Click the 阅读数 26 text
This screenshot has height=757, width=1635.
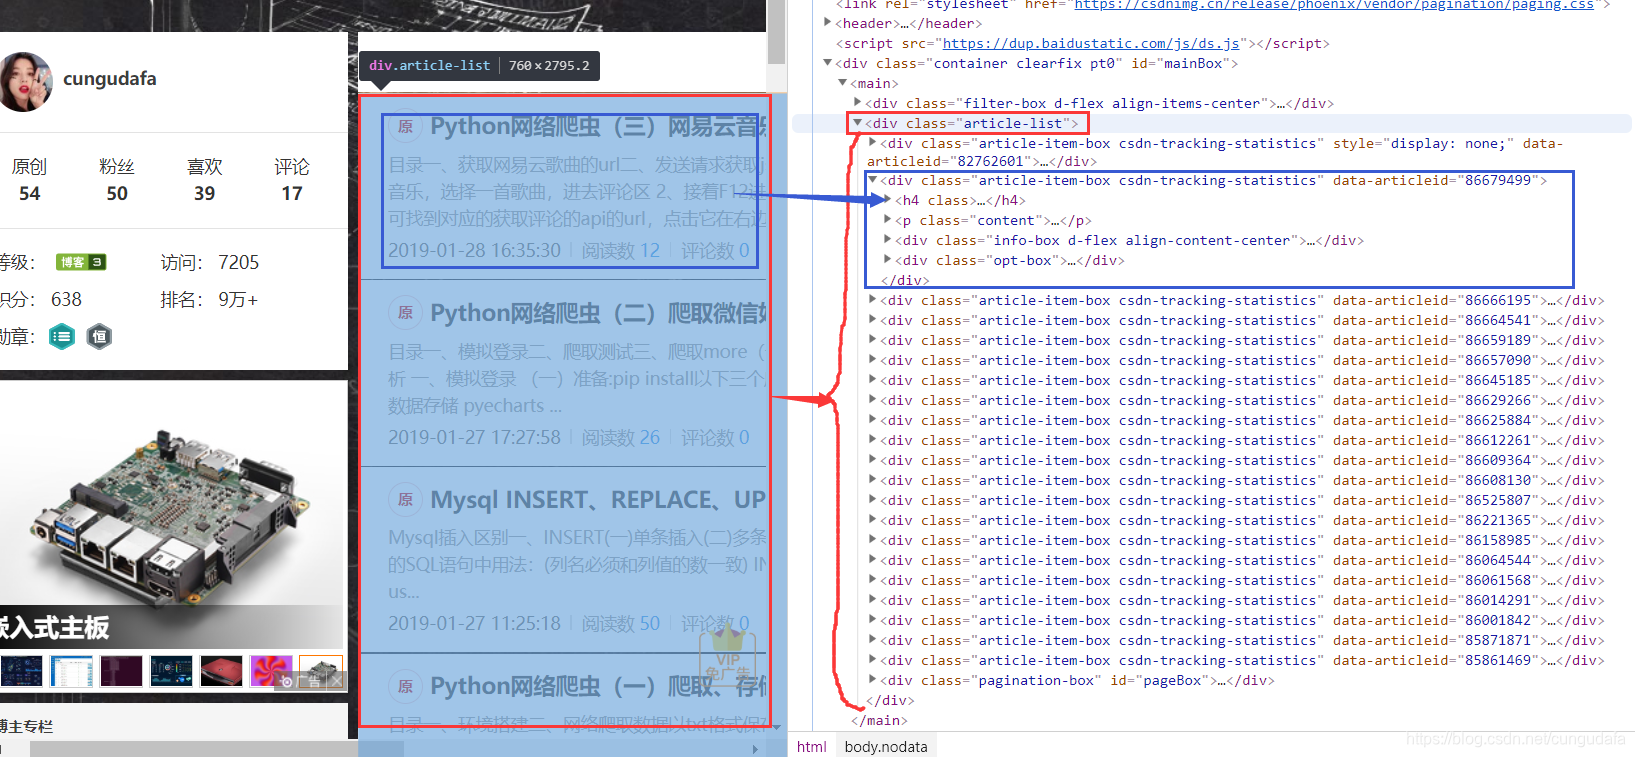point(621,437)
